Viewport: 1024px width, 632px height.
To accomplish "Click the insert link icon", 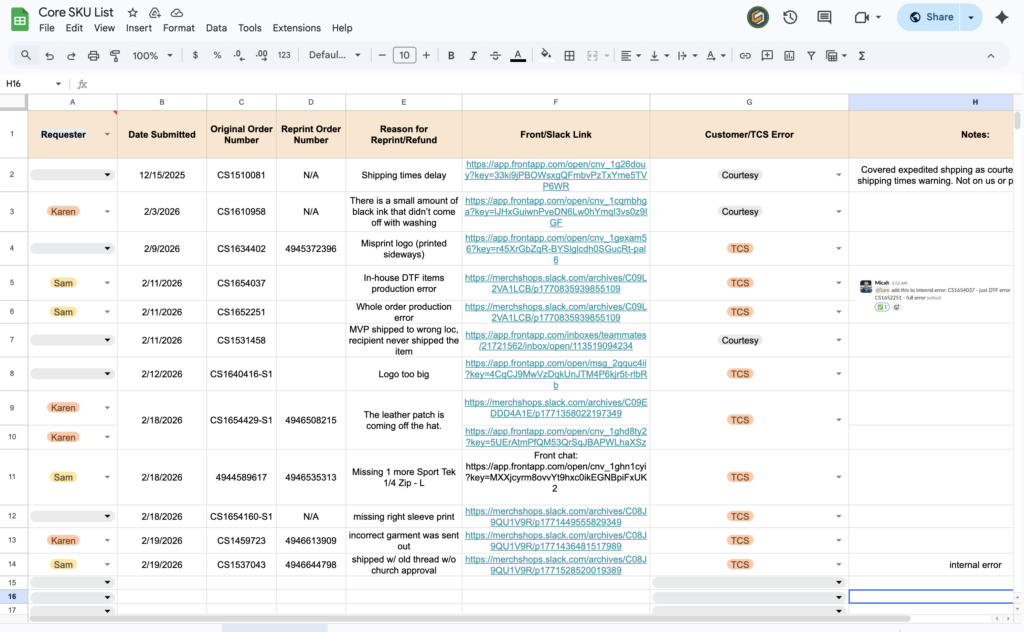I will [745, 56].
